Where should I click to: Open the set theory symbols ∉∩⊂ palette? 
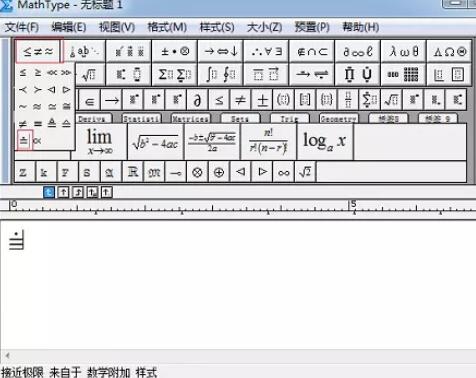click(x=312, y=51)
